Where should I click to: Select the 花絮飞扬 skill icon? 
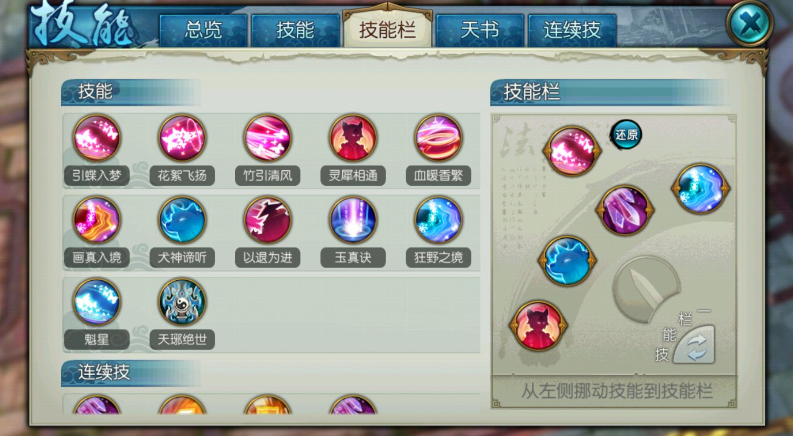click(x=182, y=138)
